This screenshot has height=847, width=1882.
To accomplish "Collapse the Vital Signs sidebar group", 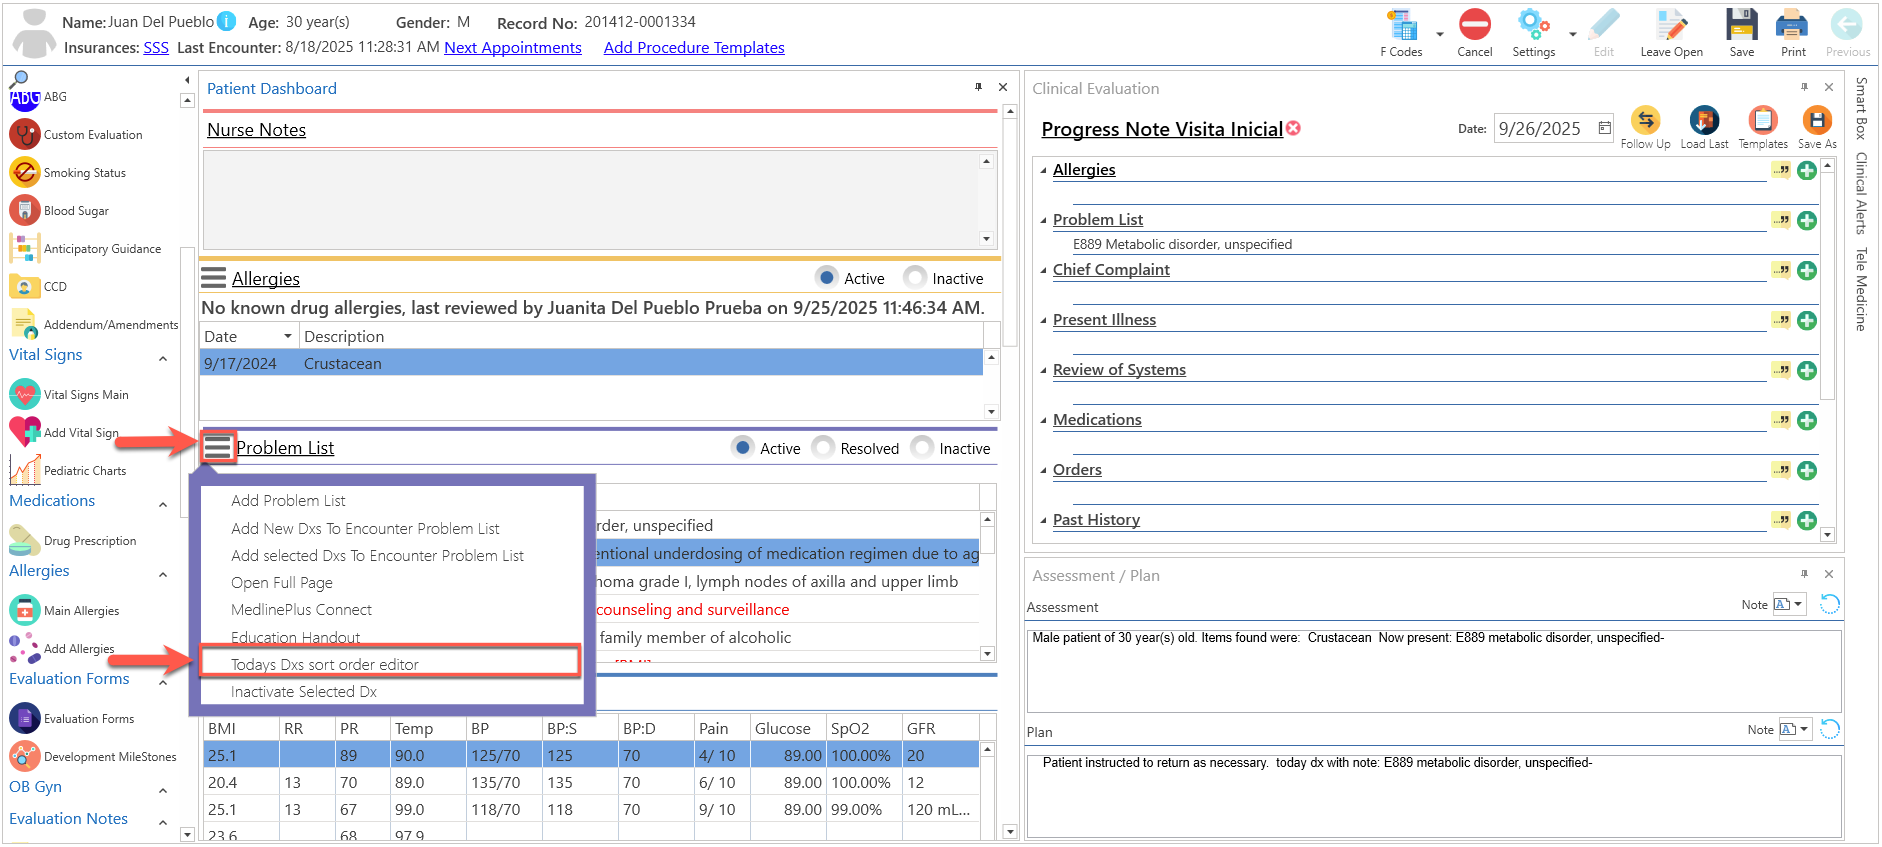I will tap(163, 358).
